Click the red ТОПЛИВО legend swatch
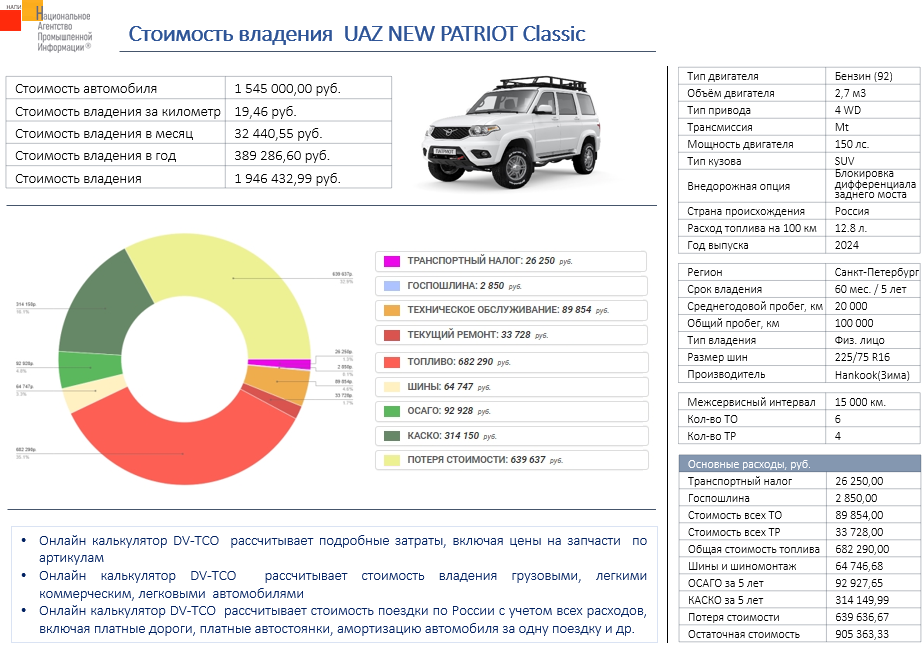This screenshot has height=647, width=924. pos(391,362)
